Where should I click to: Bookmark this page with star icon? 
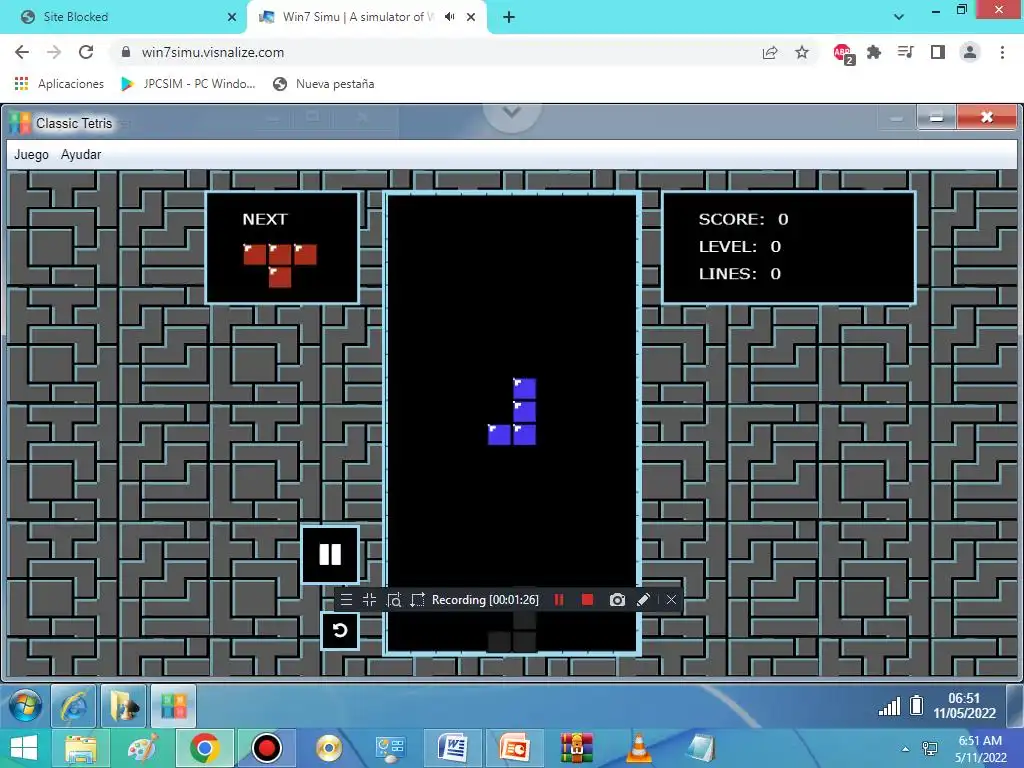click(x=802, y=52)
